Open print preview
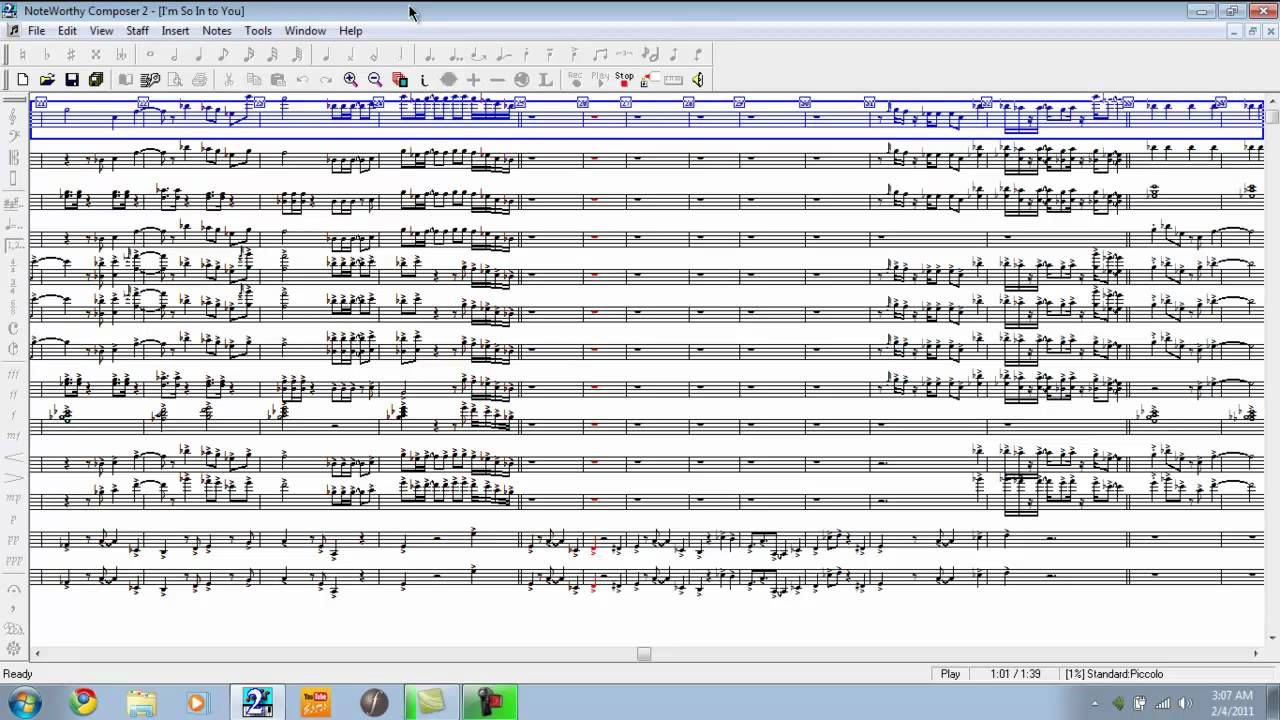This screenshot has height=720, width=1280. 175,80
